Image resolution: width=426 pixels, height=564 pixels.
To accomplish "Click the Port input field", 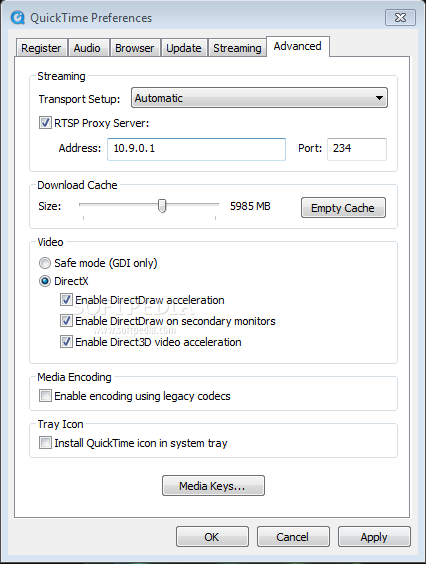I will [x=357, y=149].
